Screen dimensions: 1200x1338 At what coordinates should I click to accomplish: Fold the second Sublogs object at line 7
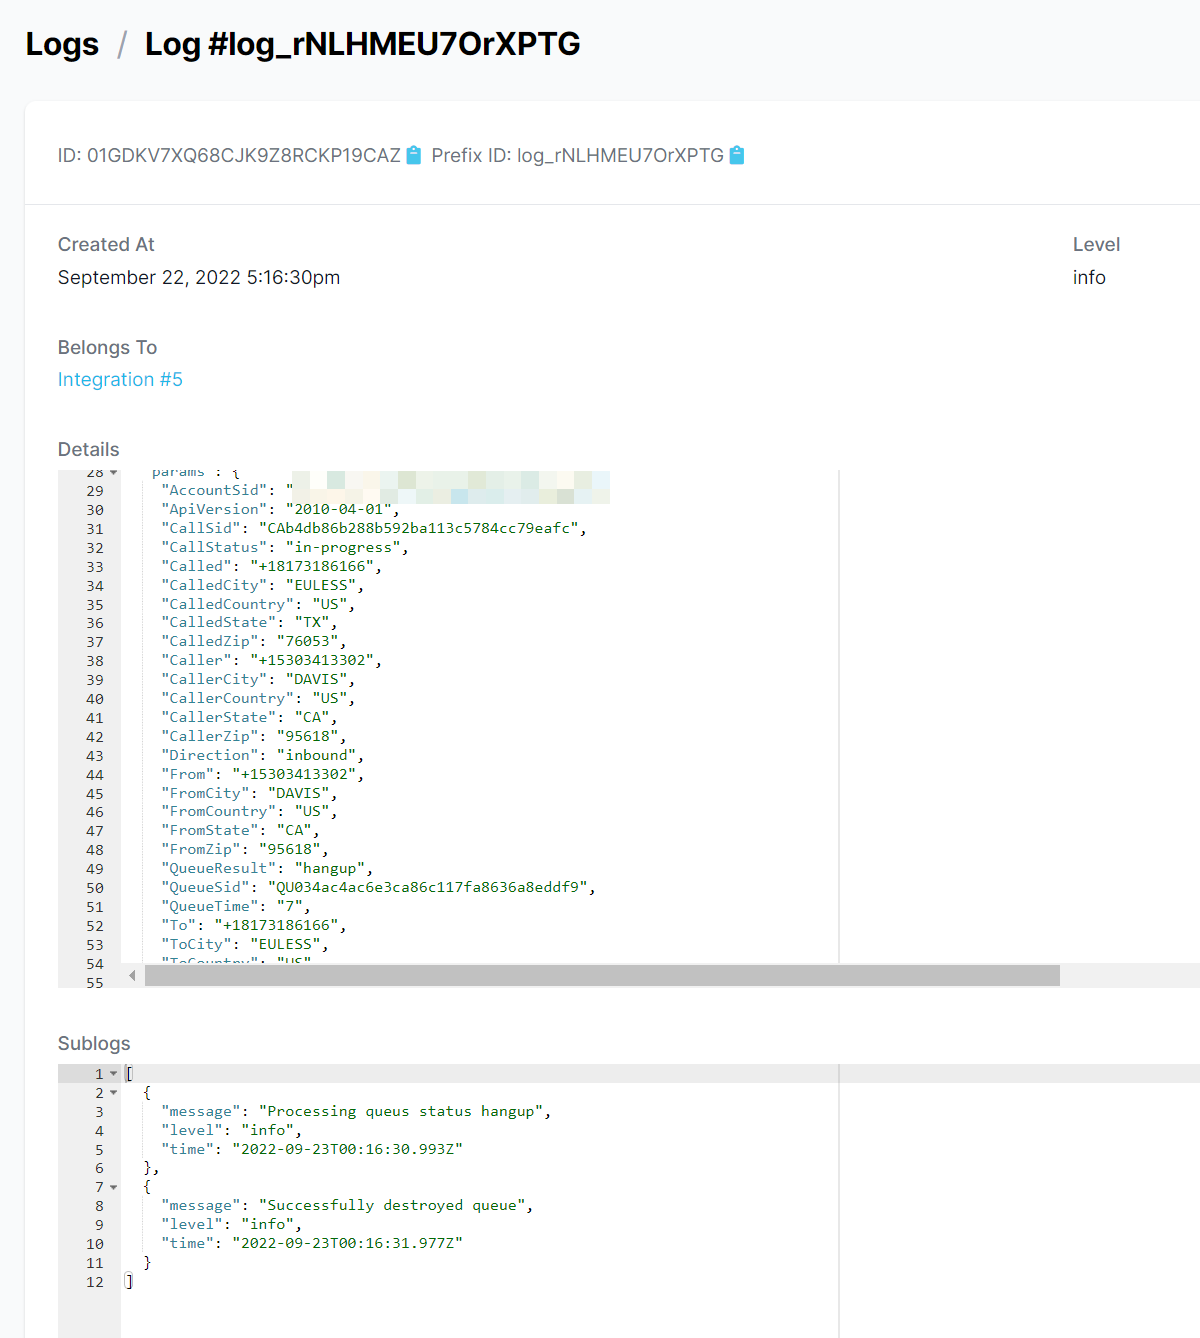114,1187
